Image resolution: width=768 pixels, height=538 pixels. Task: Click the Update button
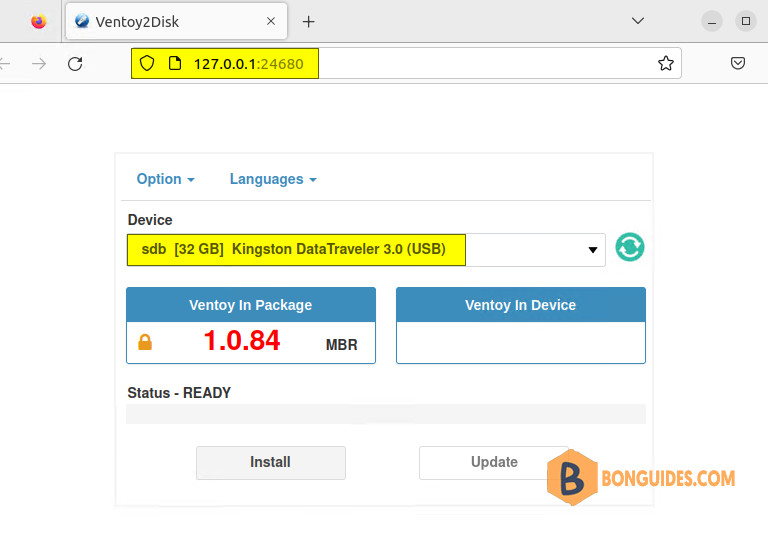coord(494,463)
